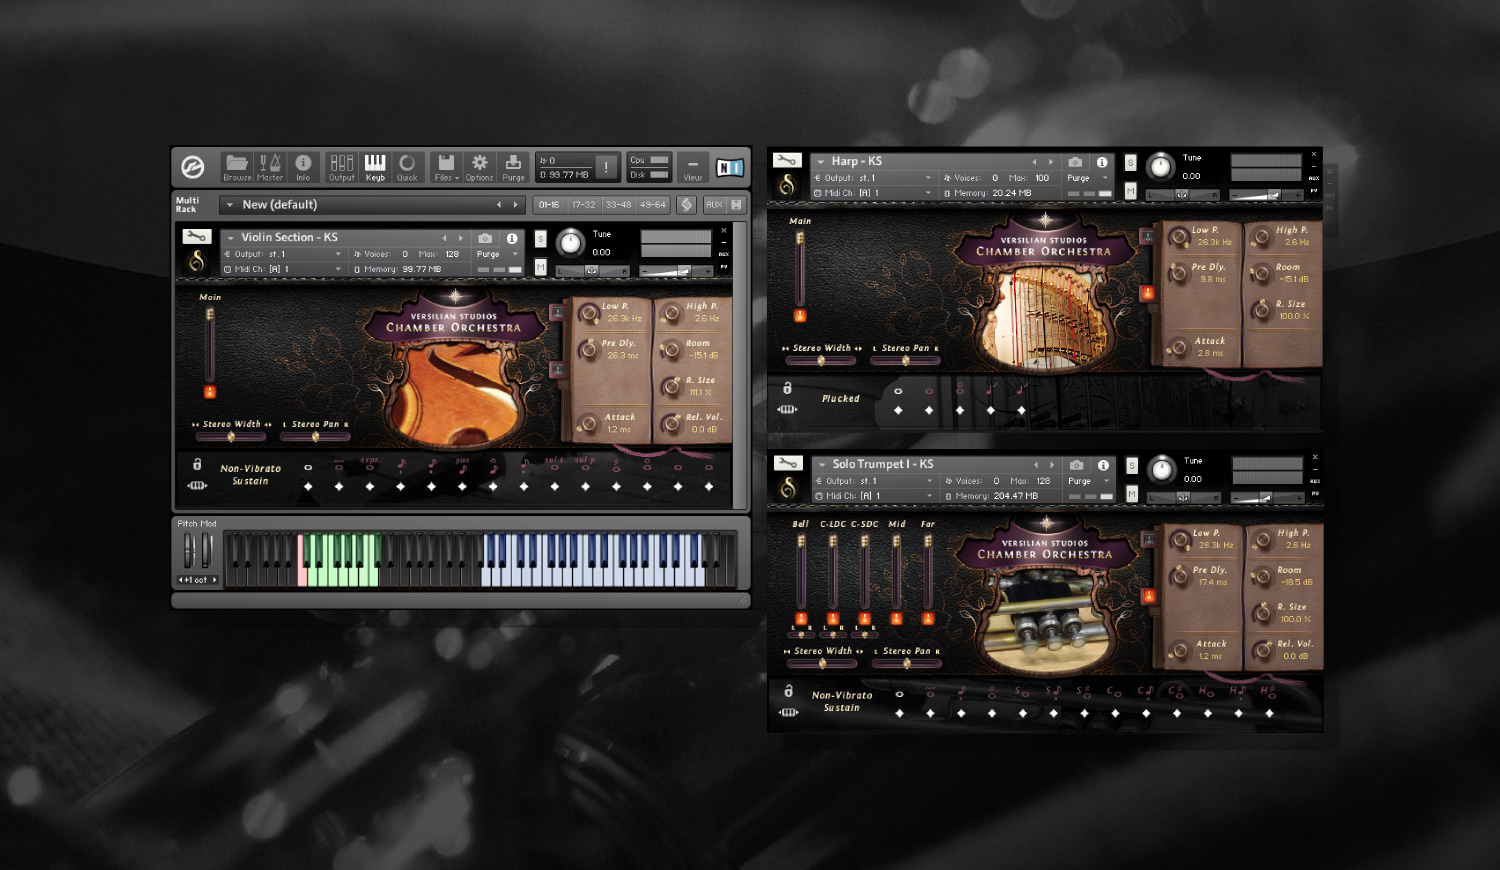The height and width of the screenshot is (870, 1500).
Task: Open the Options gear dialog
Action: click(x=479, y=167)
